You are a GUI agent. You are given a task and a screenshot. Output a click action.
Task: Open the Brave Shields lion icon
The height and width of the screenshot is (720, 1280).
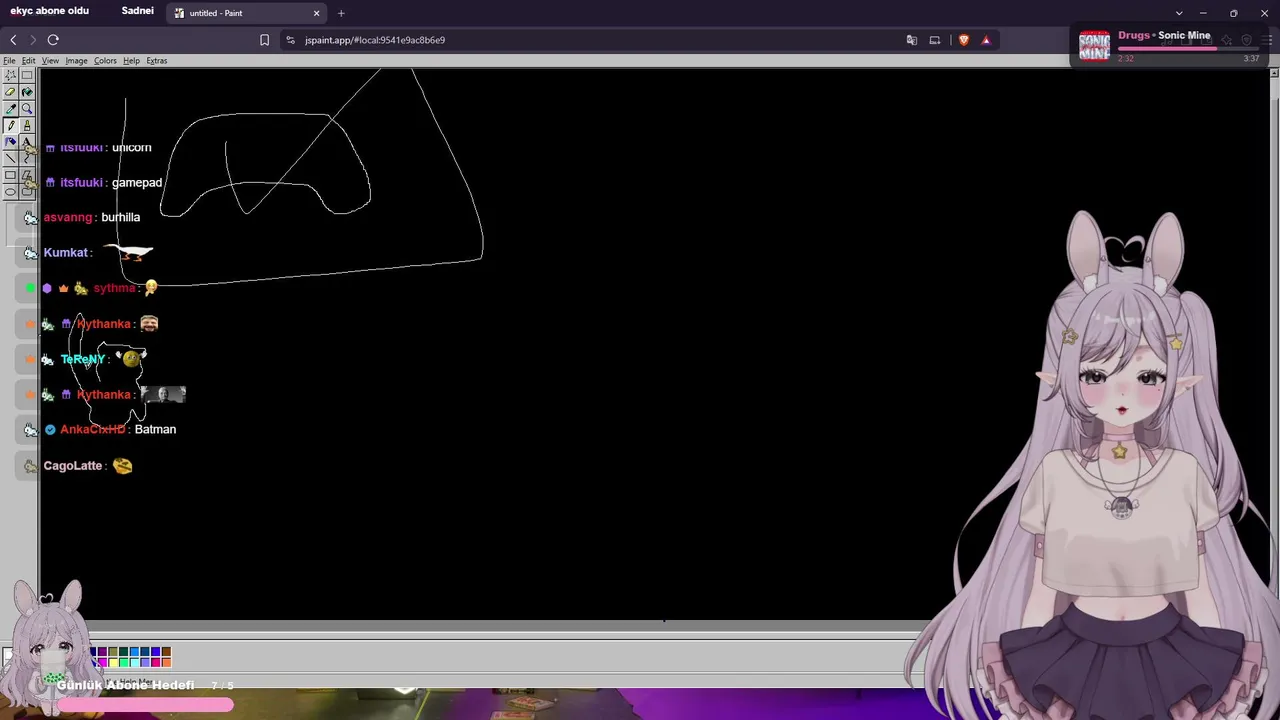(964, 40)
